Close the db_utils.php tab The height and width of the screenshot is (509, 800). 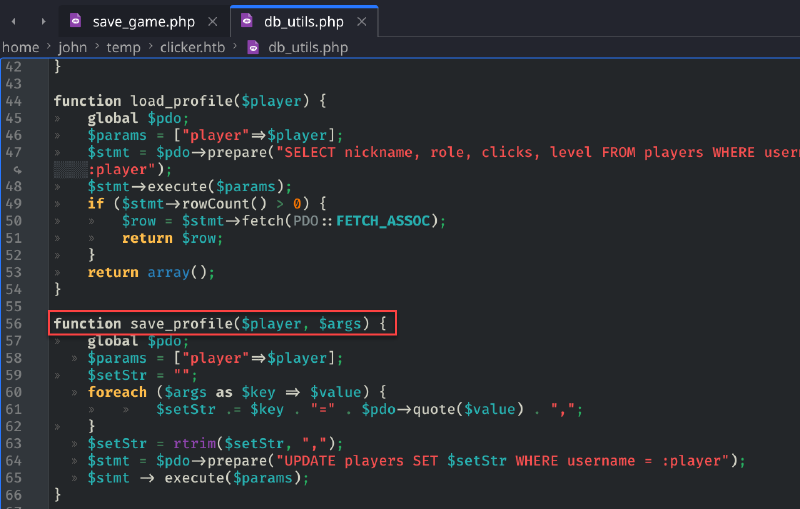pyautogui.click(x=362, y=22)
